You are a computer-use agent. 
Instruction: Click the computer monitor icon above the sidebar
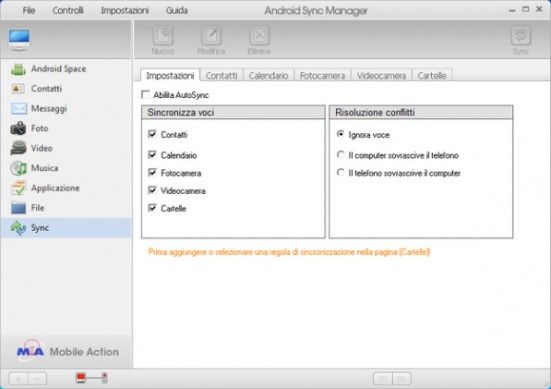(19, 40)
